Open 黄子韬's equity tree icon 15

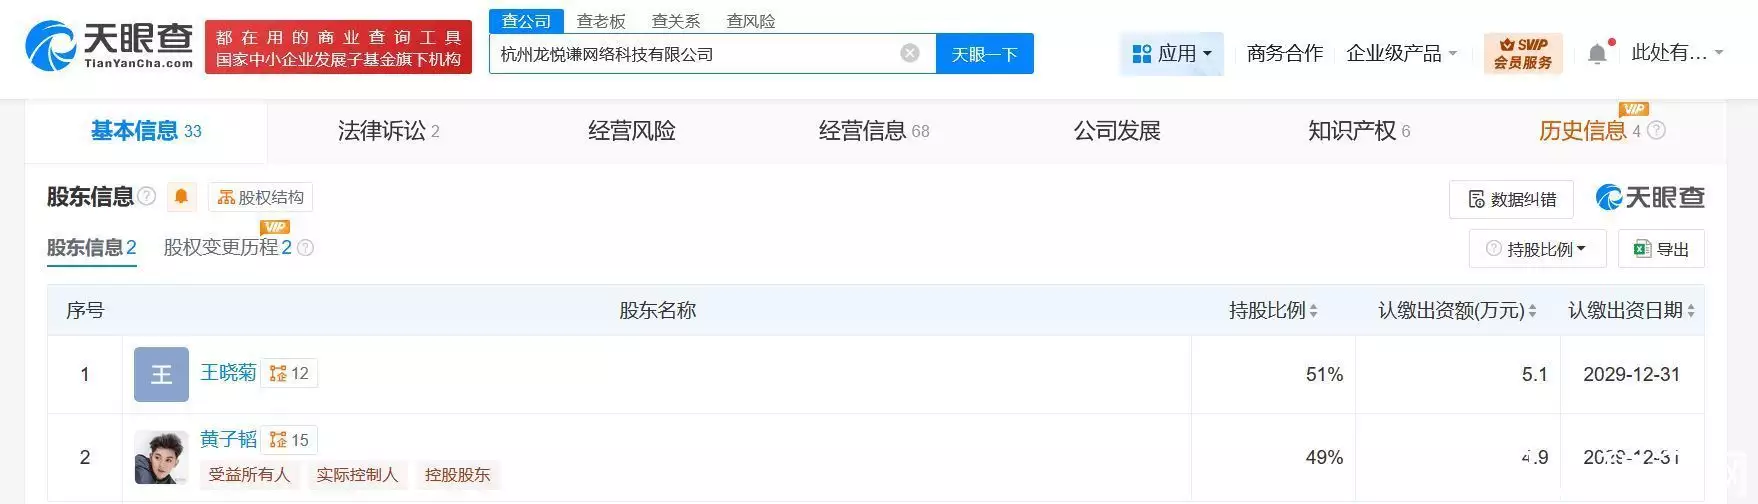(289, 440)
